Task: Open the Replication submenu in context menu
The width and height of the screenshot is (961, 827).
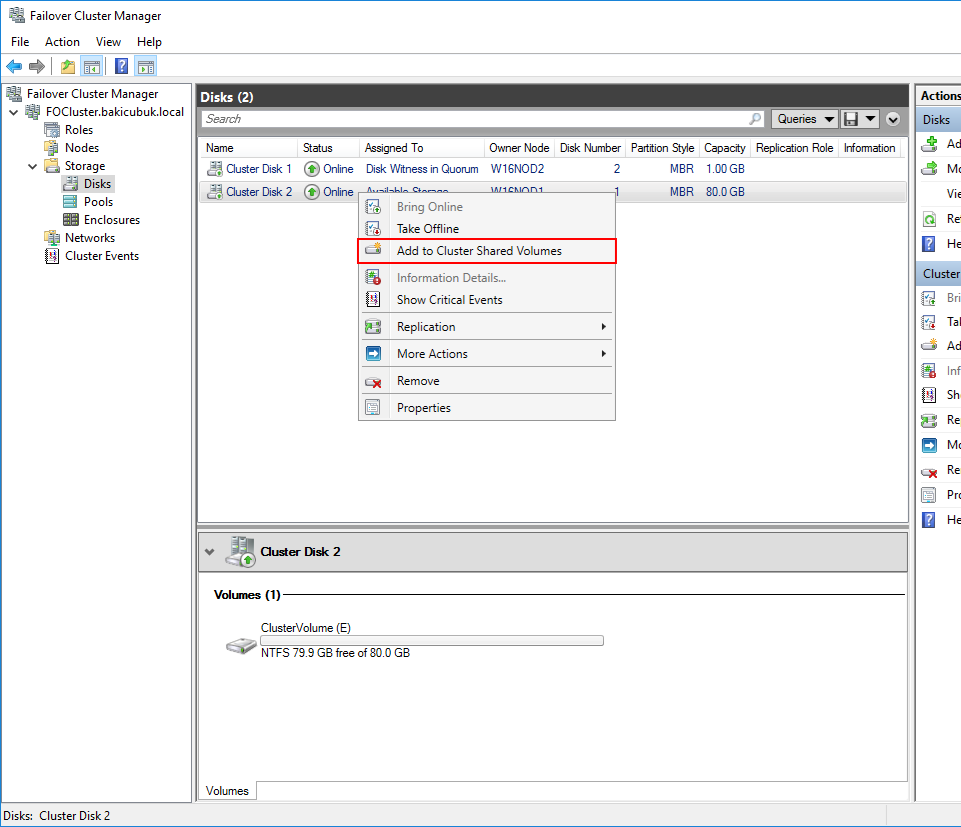Action: click(487, 327)
